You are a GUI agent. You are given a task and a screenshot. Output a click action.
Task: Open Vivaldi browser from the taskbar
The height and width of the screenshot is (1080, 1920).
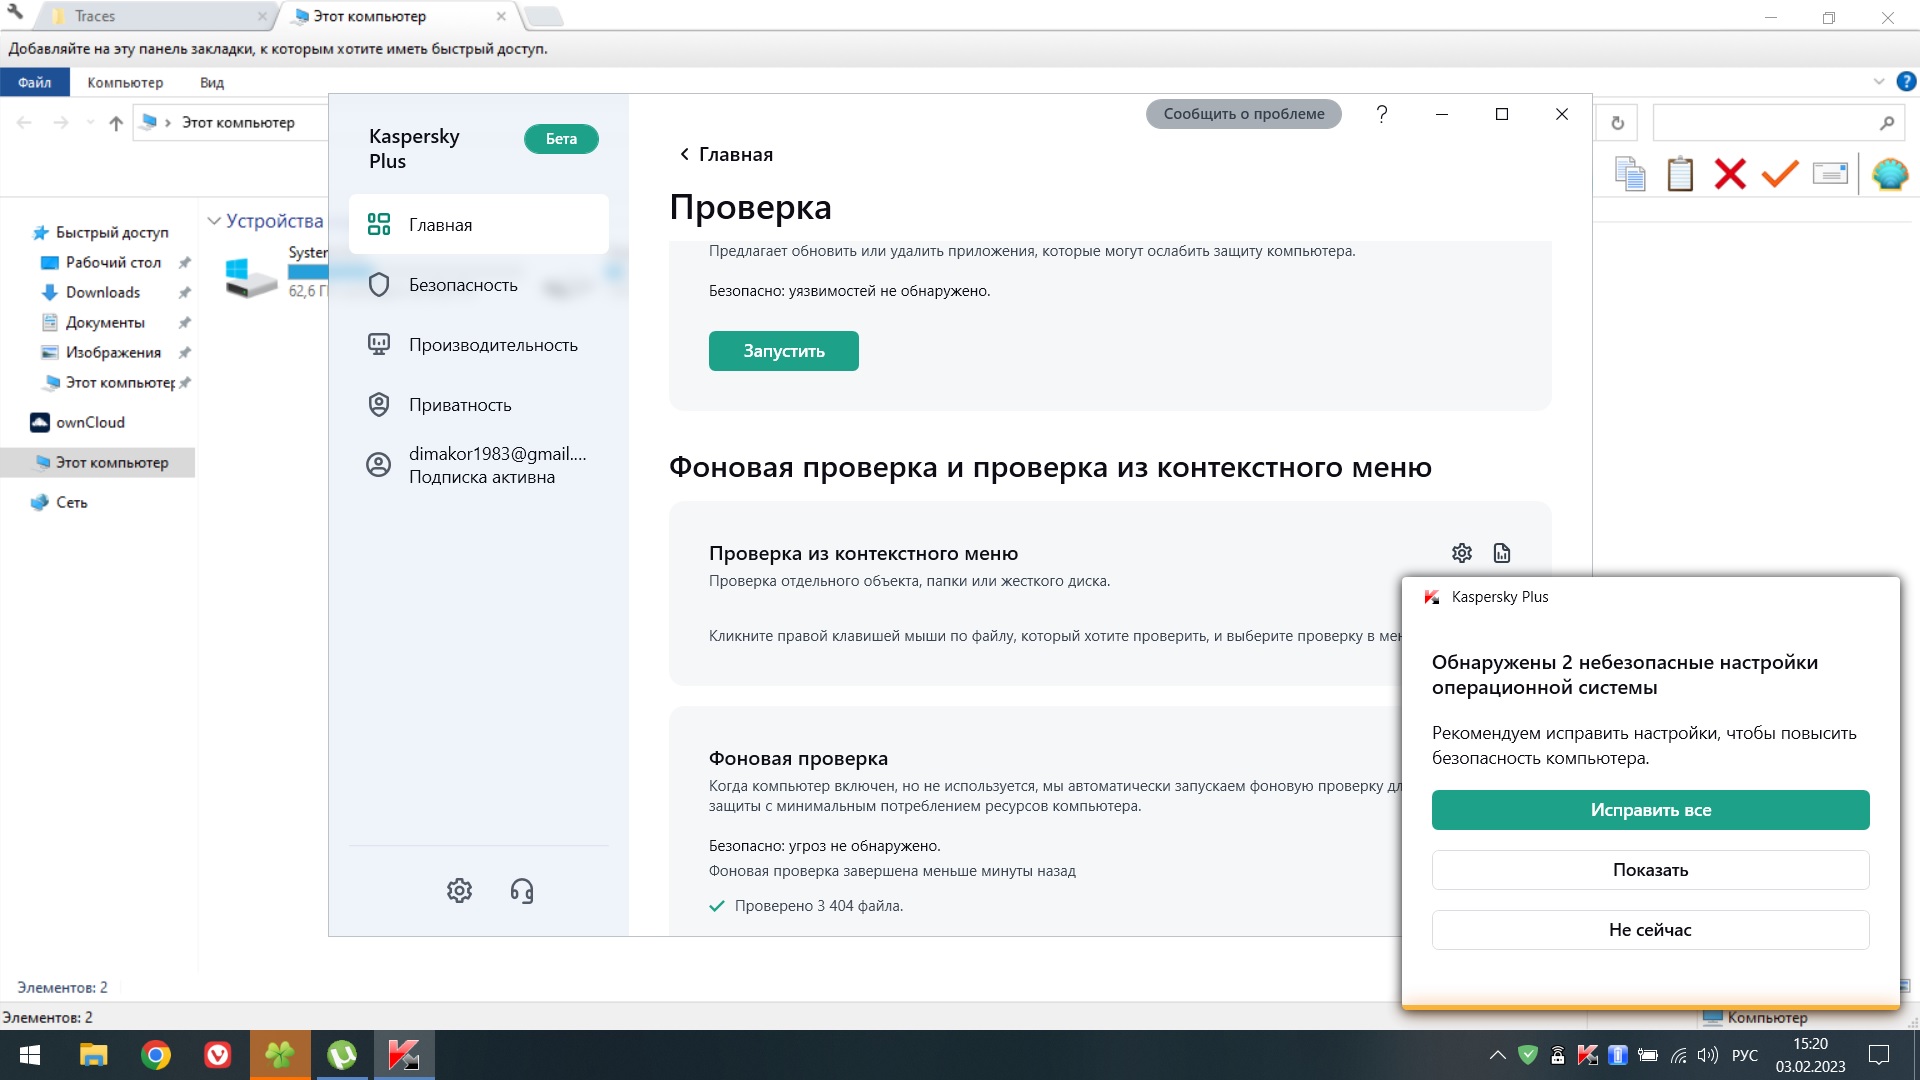coord(218,1055)
